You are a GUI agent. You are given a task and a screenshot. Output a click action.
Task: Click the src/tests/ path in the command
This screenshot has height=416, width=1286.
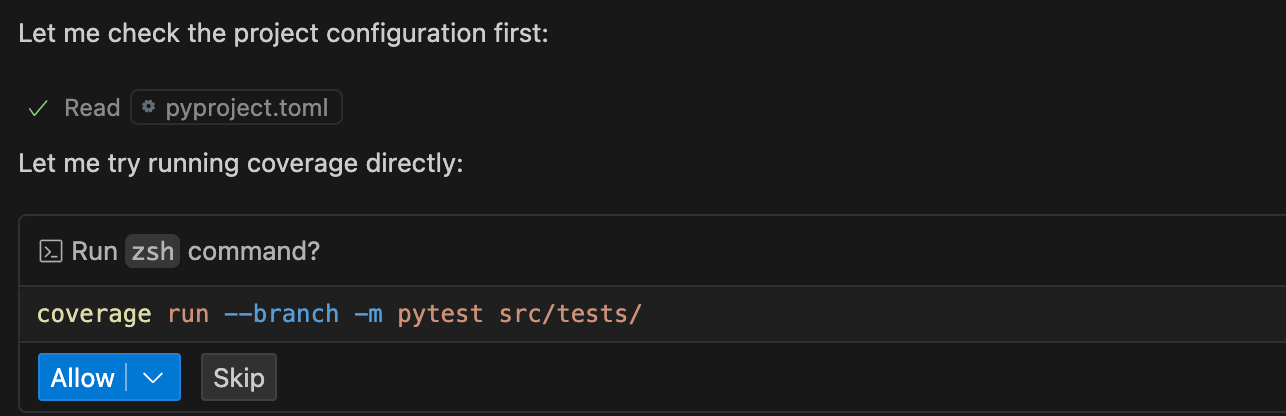click(x=570, y=314)
